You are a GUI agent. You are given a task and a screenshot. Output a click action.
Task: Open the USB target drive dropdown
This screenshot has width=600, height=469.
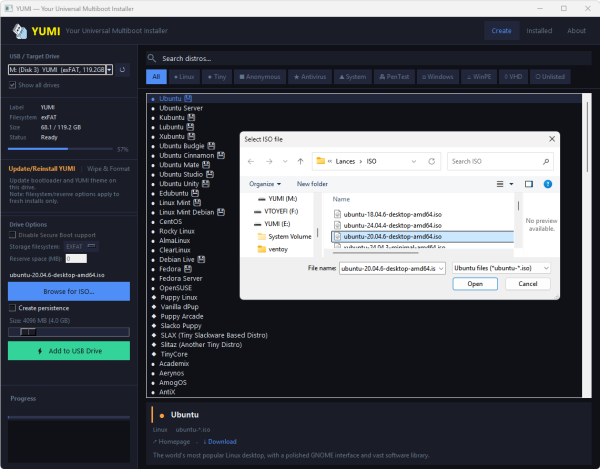109,70
